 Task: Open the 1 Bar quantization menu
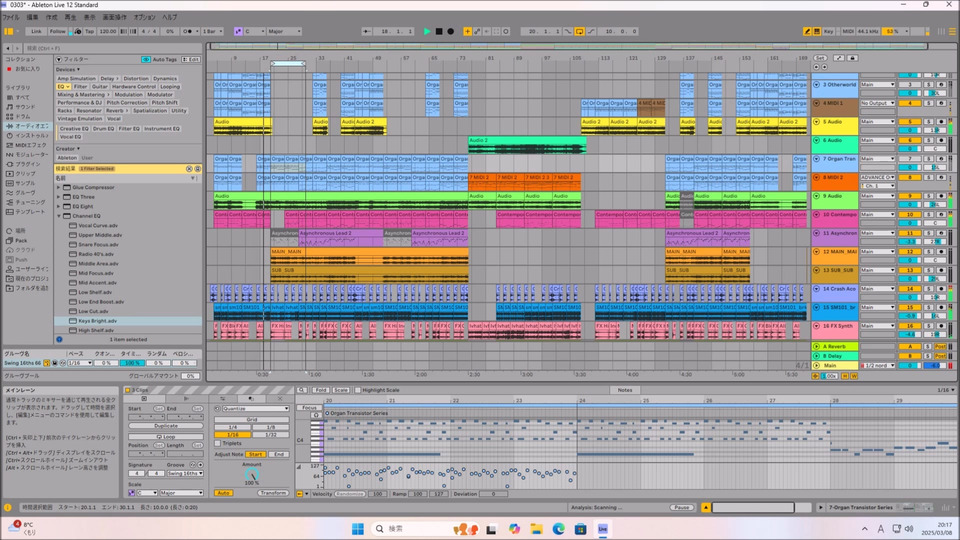(x=214, y=31)
